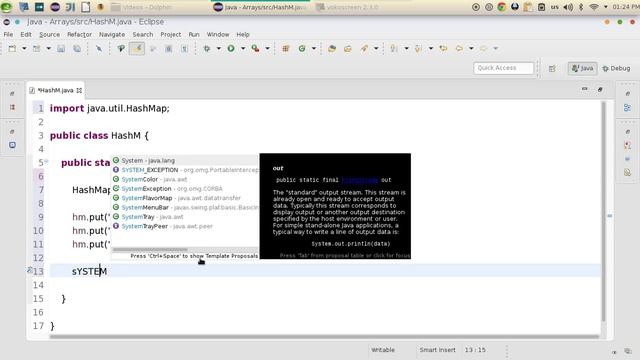The width and height of the screenshot is (640, 360).
Task: Select the SystemFlavorMap proposal
Action: pos(185,198)
